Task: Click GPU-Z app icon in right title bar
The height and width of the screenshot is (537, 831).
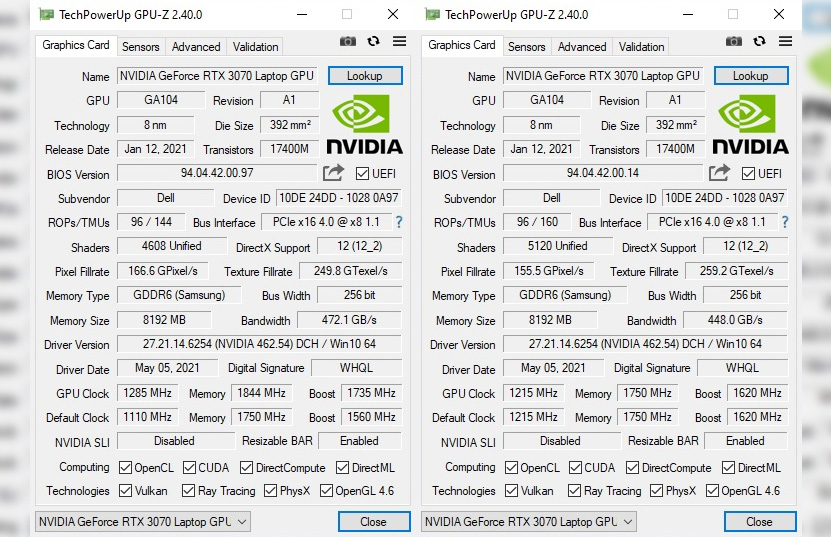Action: tap(432, 14)
